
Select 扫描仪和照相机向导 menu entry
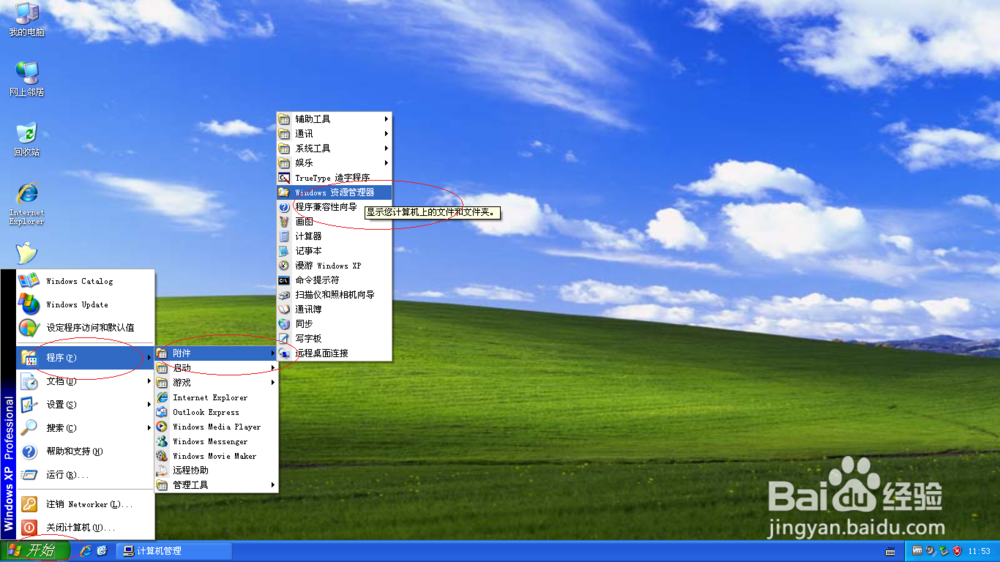[335, 295]
